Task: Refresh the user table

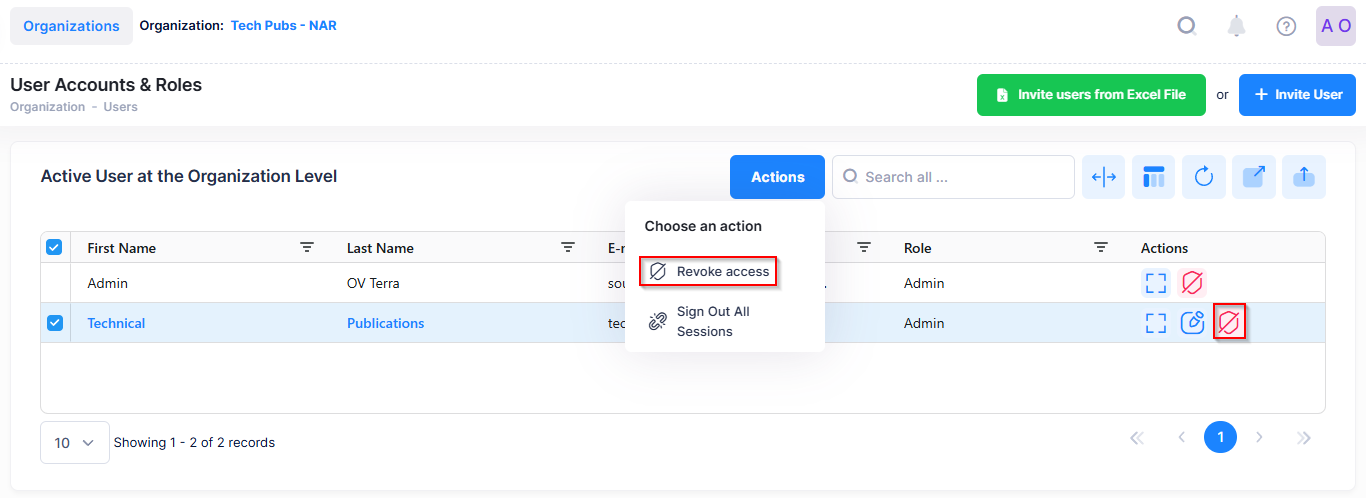Action: coord(1204,177)
